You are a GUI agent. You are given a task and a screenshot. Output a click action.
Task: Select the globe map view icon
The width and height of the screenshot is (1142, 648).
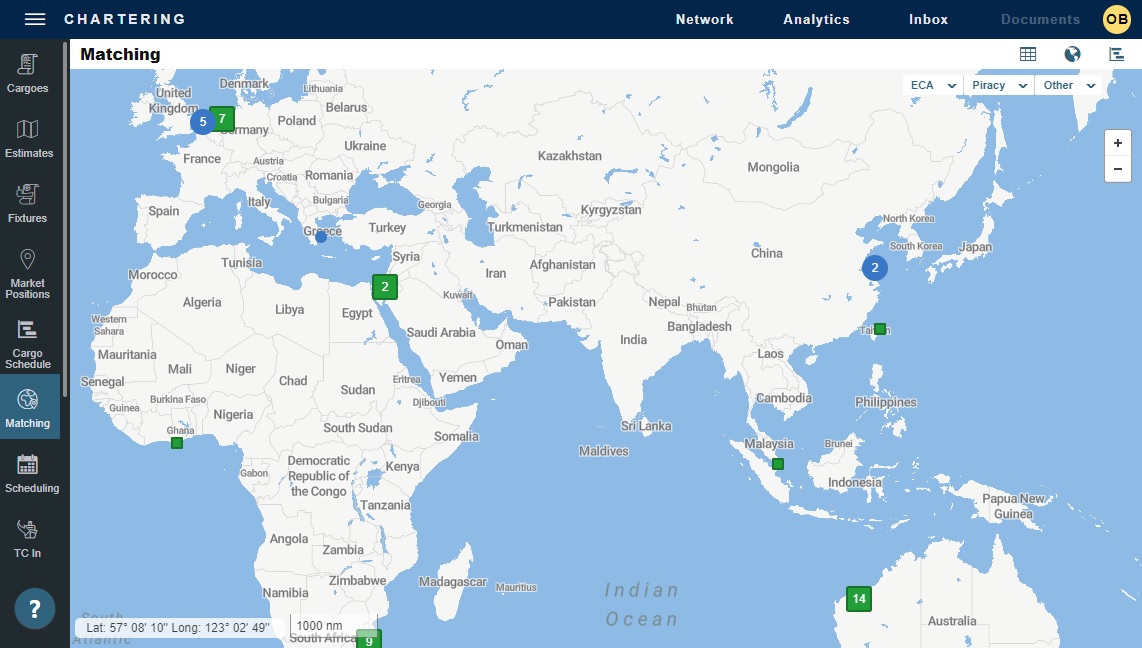1072,54
